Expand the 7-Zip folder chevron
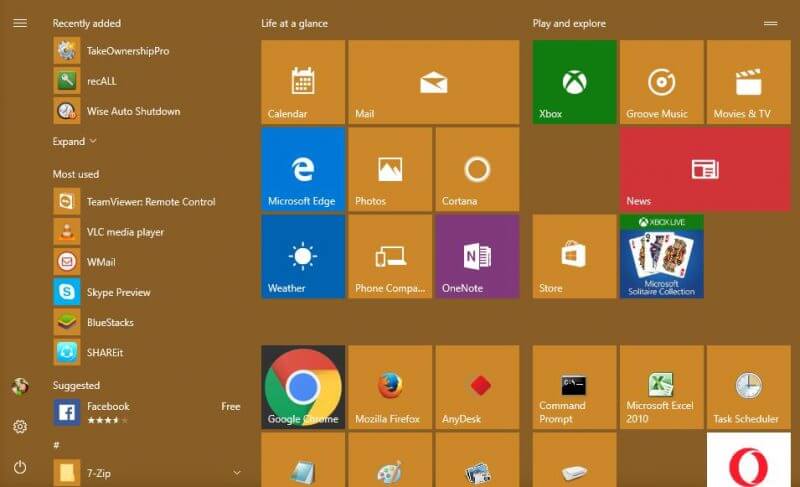The image size is (800, 487). pyautogui.click(x=237, y=473)
